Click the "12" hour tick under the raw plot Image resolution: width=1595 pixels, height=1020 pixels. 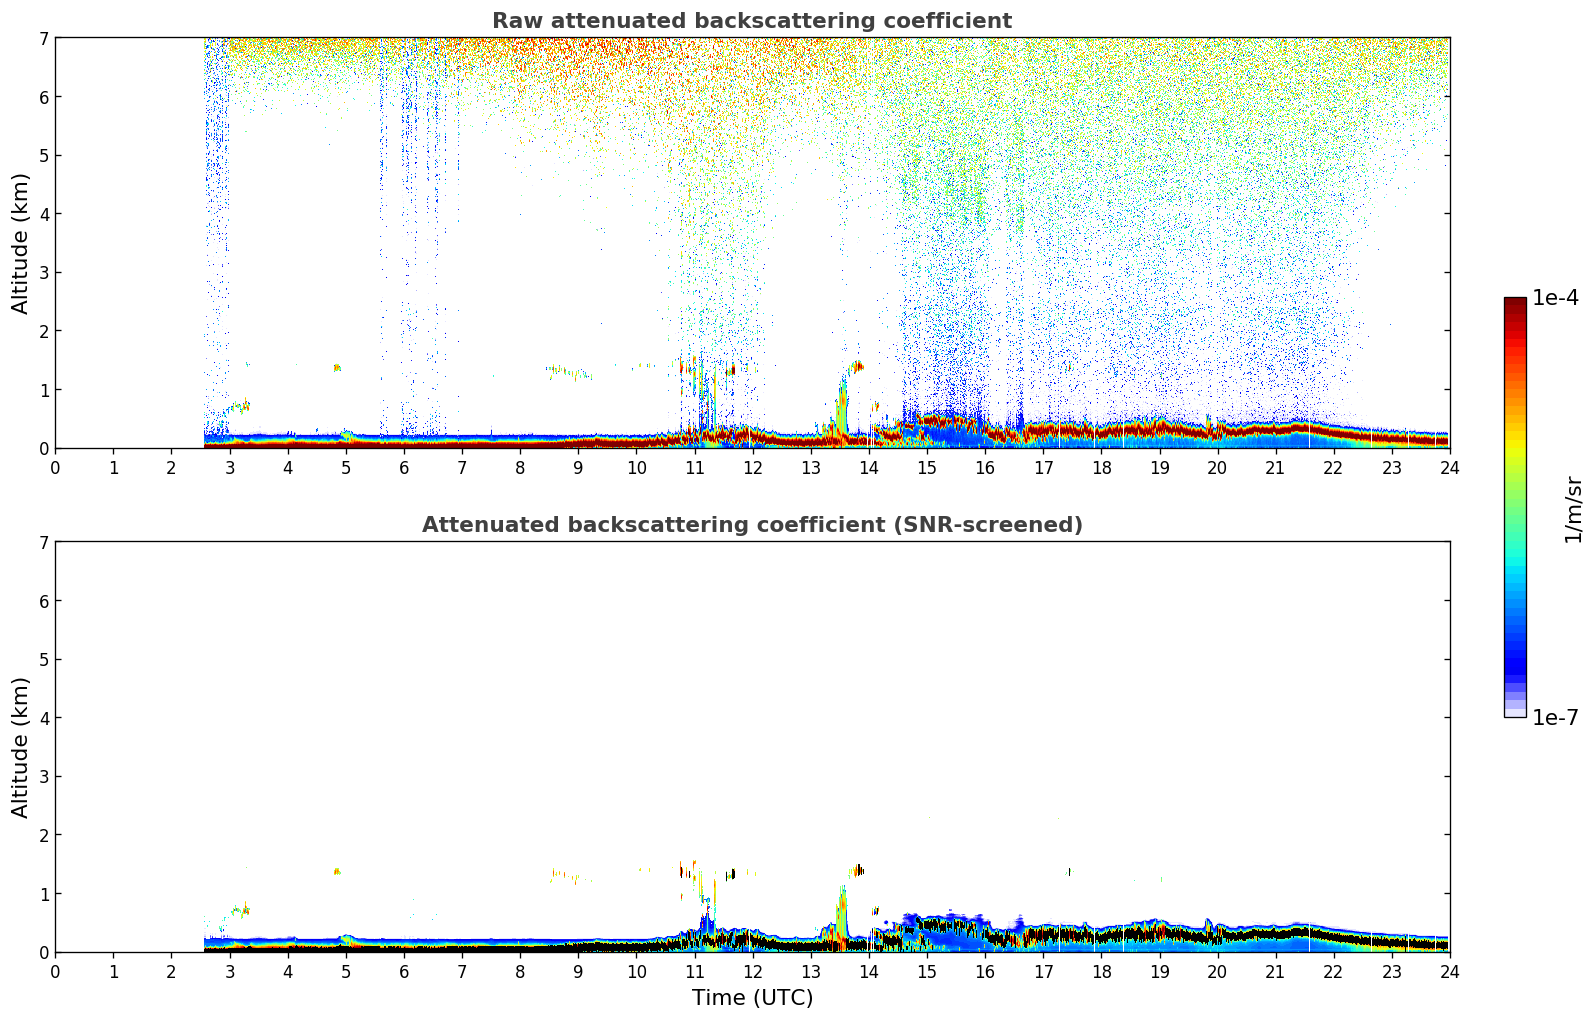pyautogui.click(x=752, y=468)
